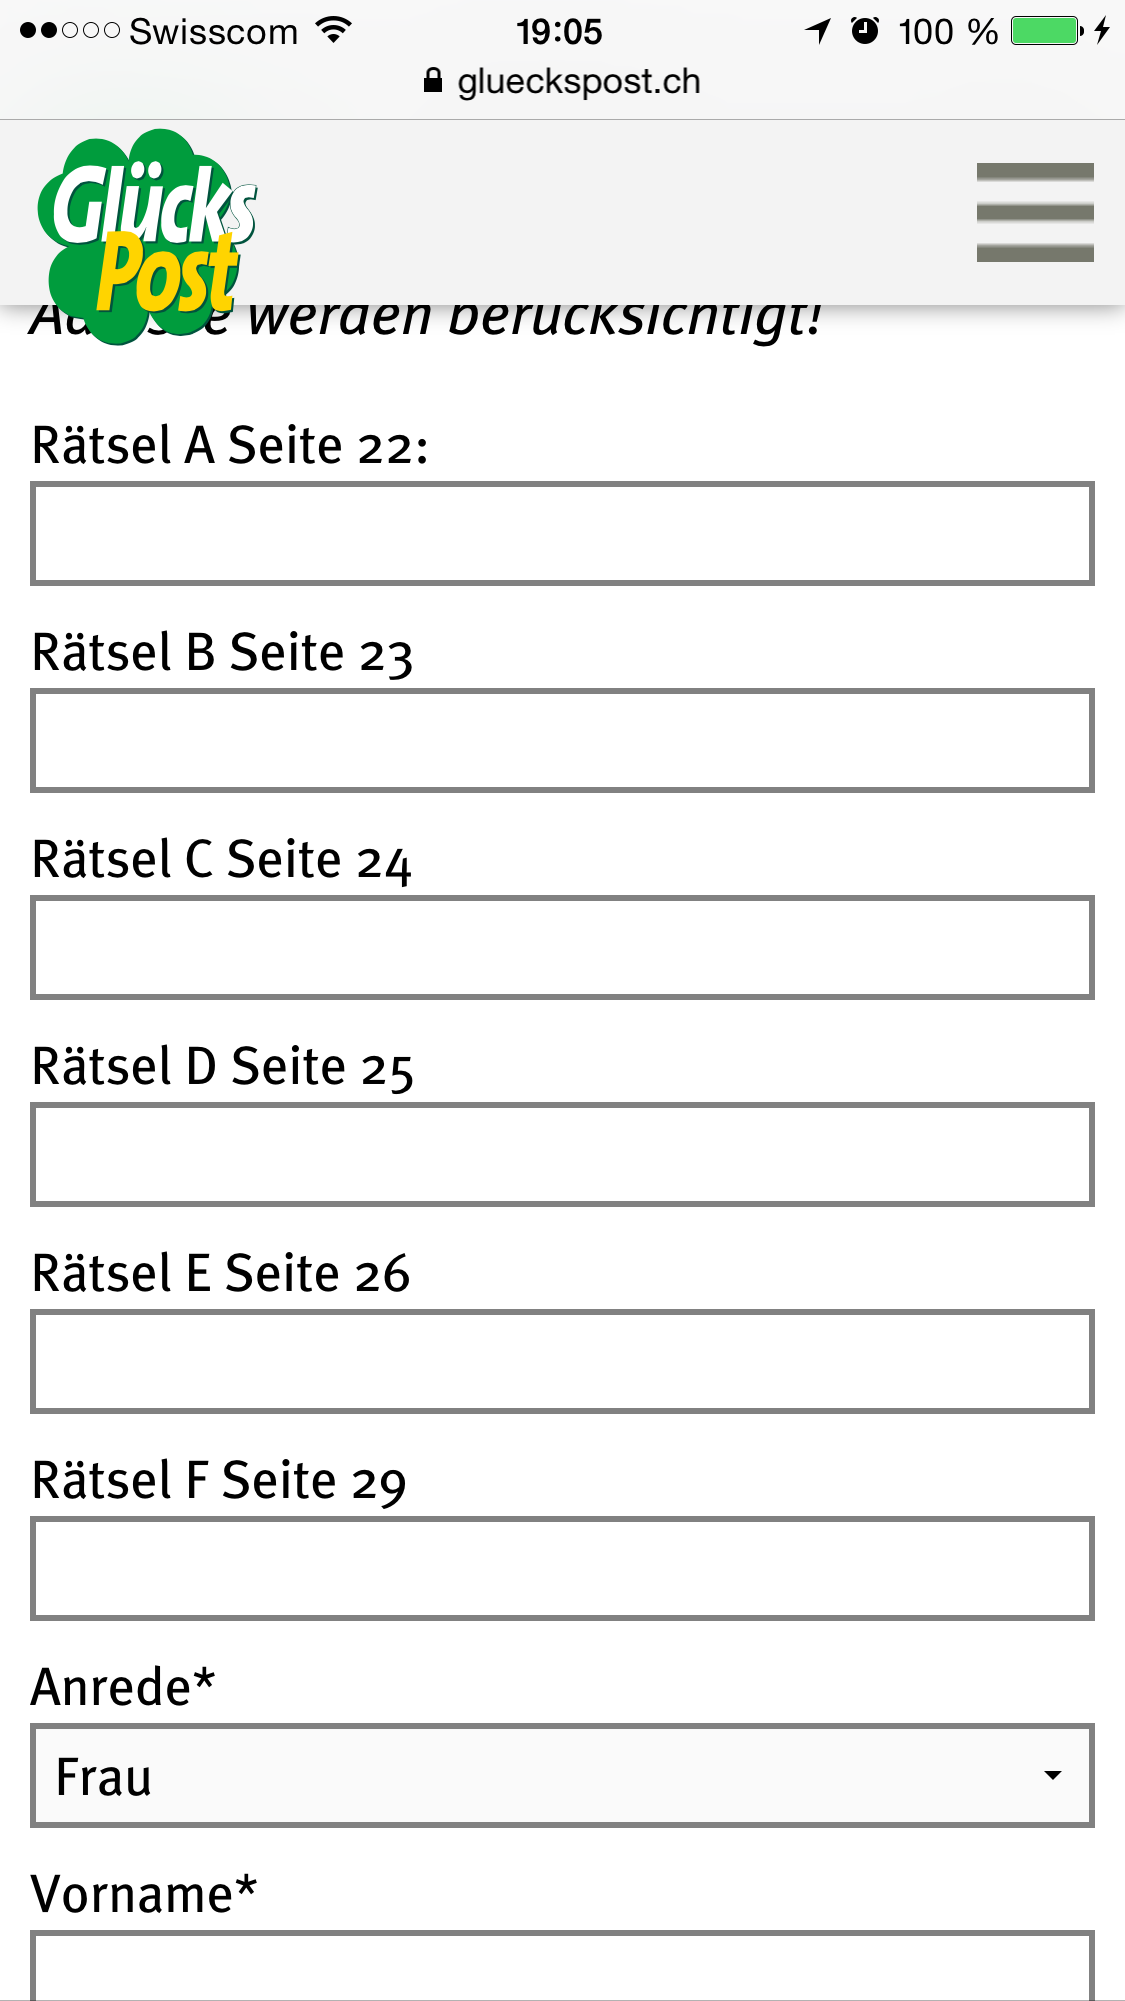1125x2001 pixels.
Task: Tap the location arrow status icon
Action: click(x=818, y=31)
